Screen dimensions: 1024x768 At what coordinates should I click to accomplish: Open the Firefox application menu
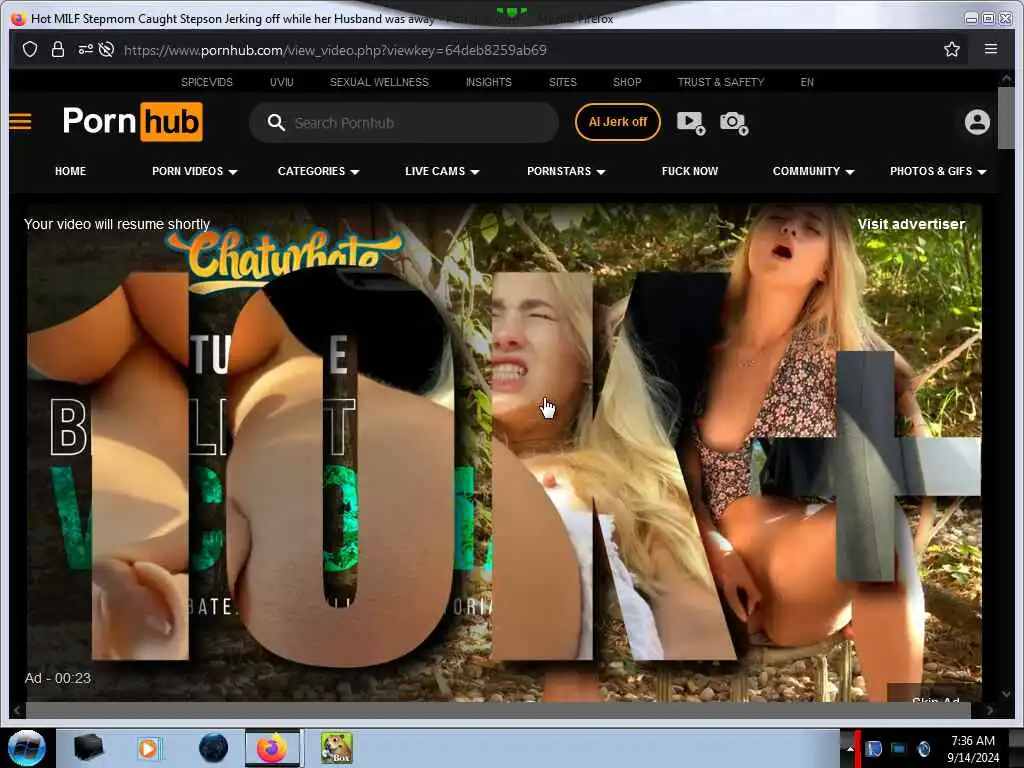pos(991,49)
